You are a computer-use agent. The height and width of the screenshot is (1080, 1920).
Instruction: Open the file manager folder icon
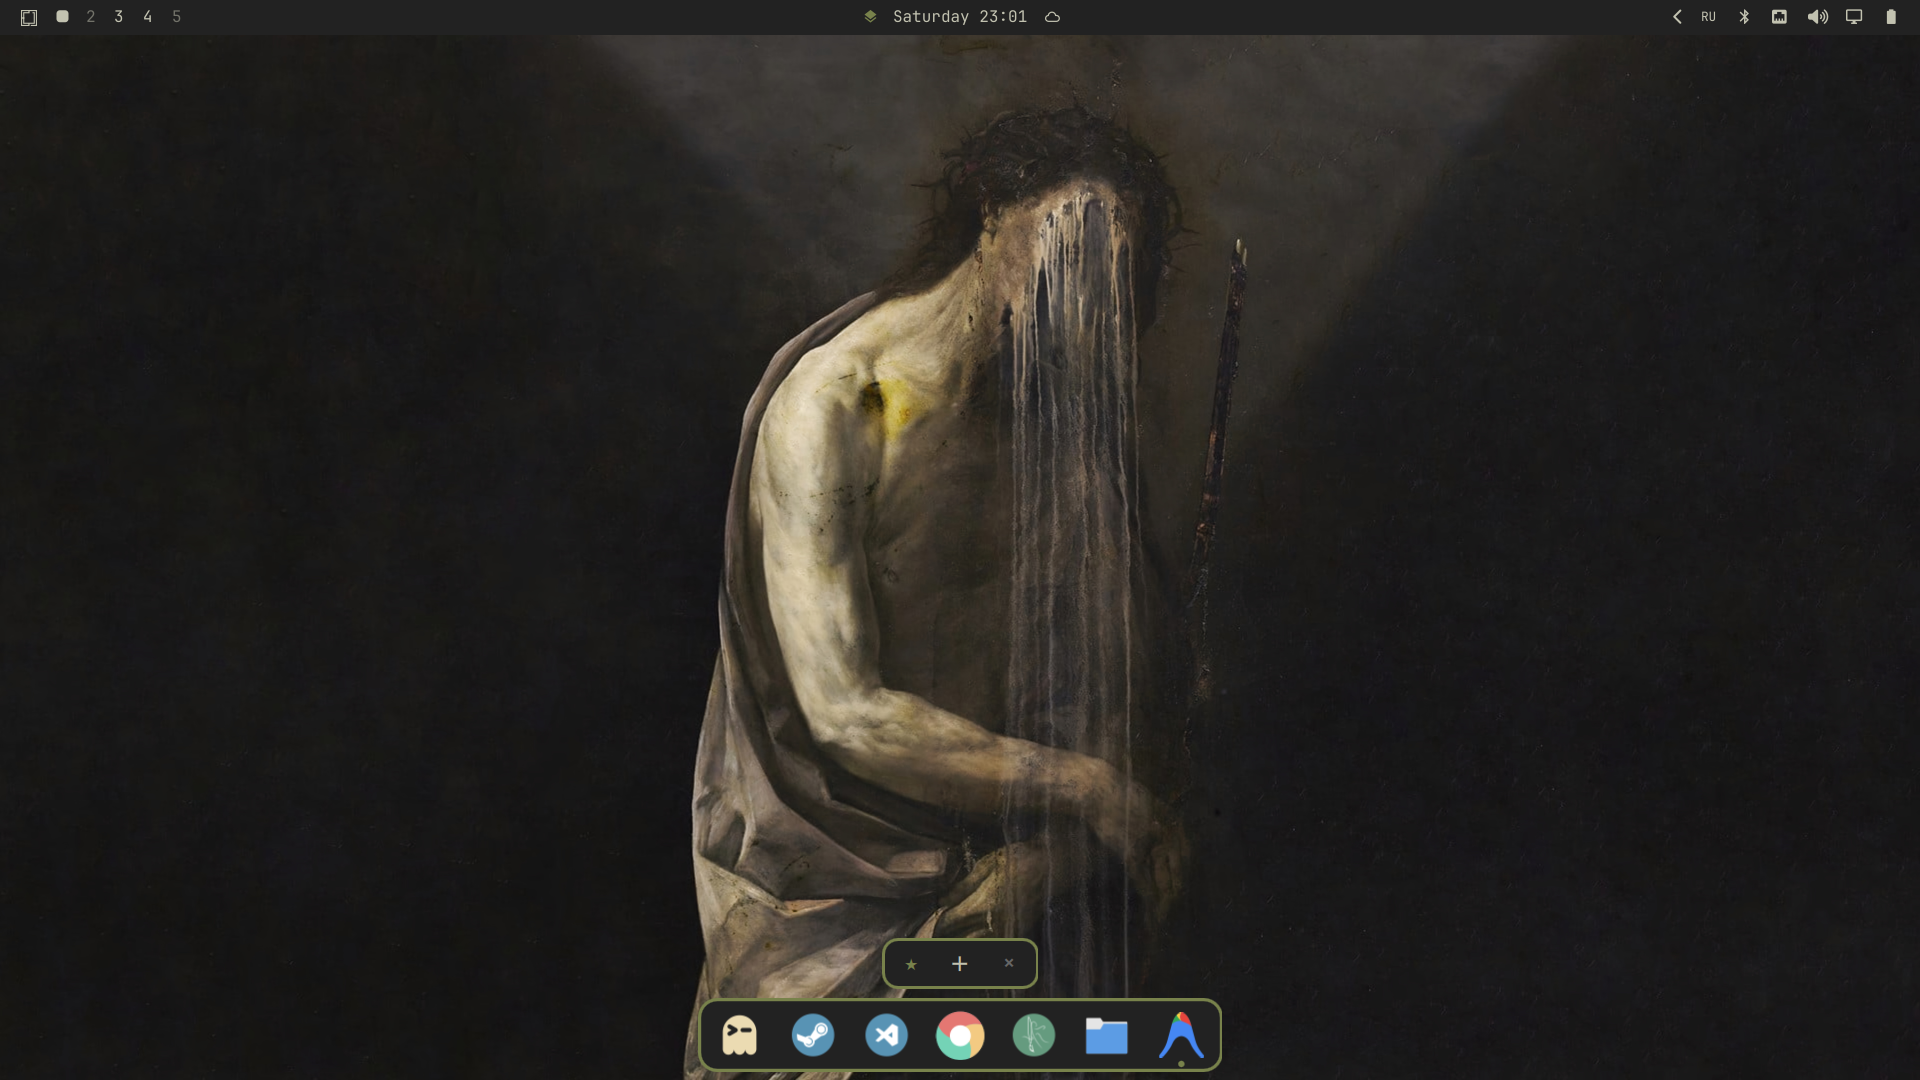1107,1036
